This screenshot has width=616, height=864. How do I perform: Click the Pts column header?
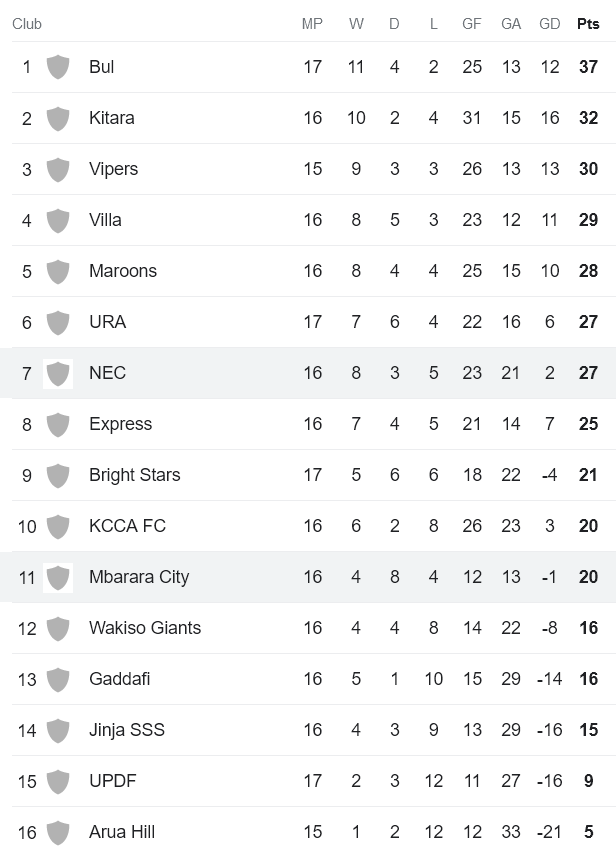(588, 24)
